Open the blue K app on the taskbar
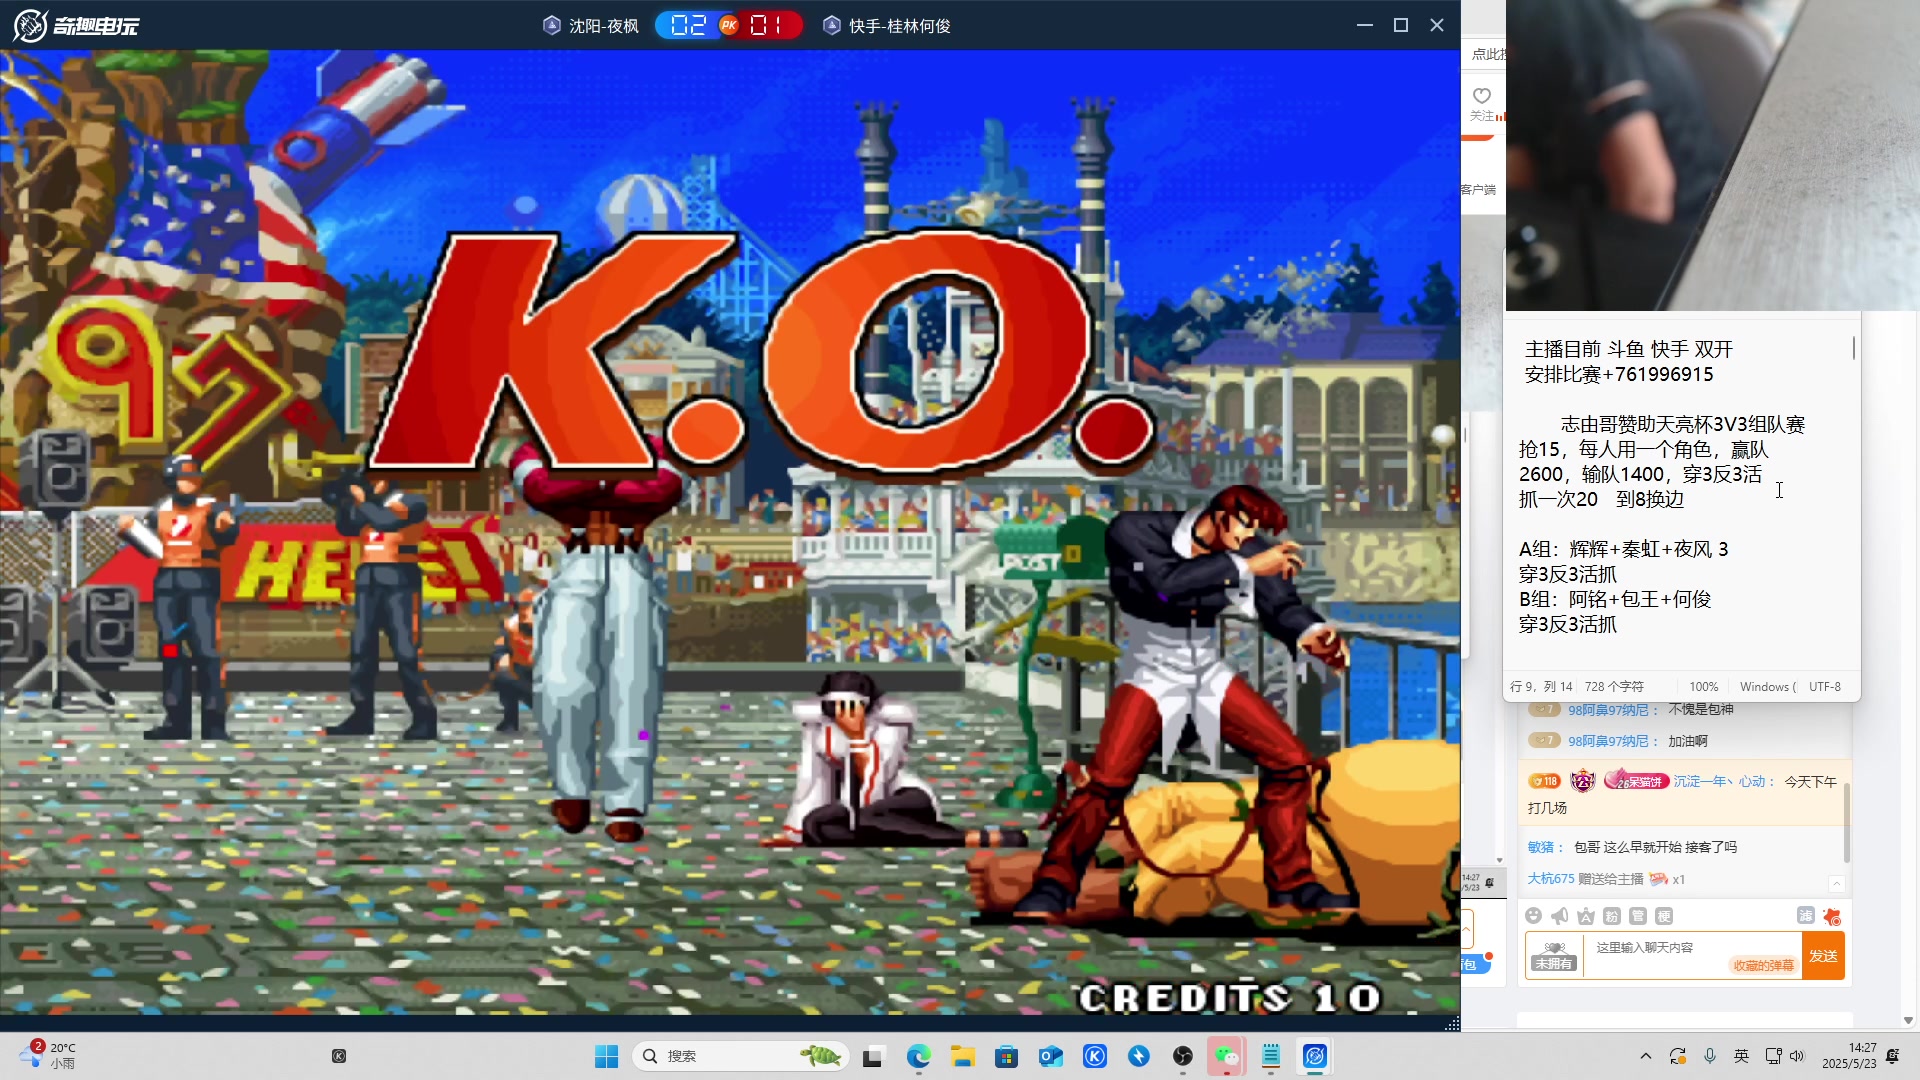This screenshot has width=1920, height=1080. (1094, 1056)
